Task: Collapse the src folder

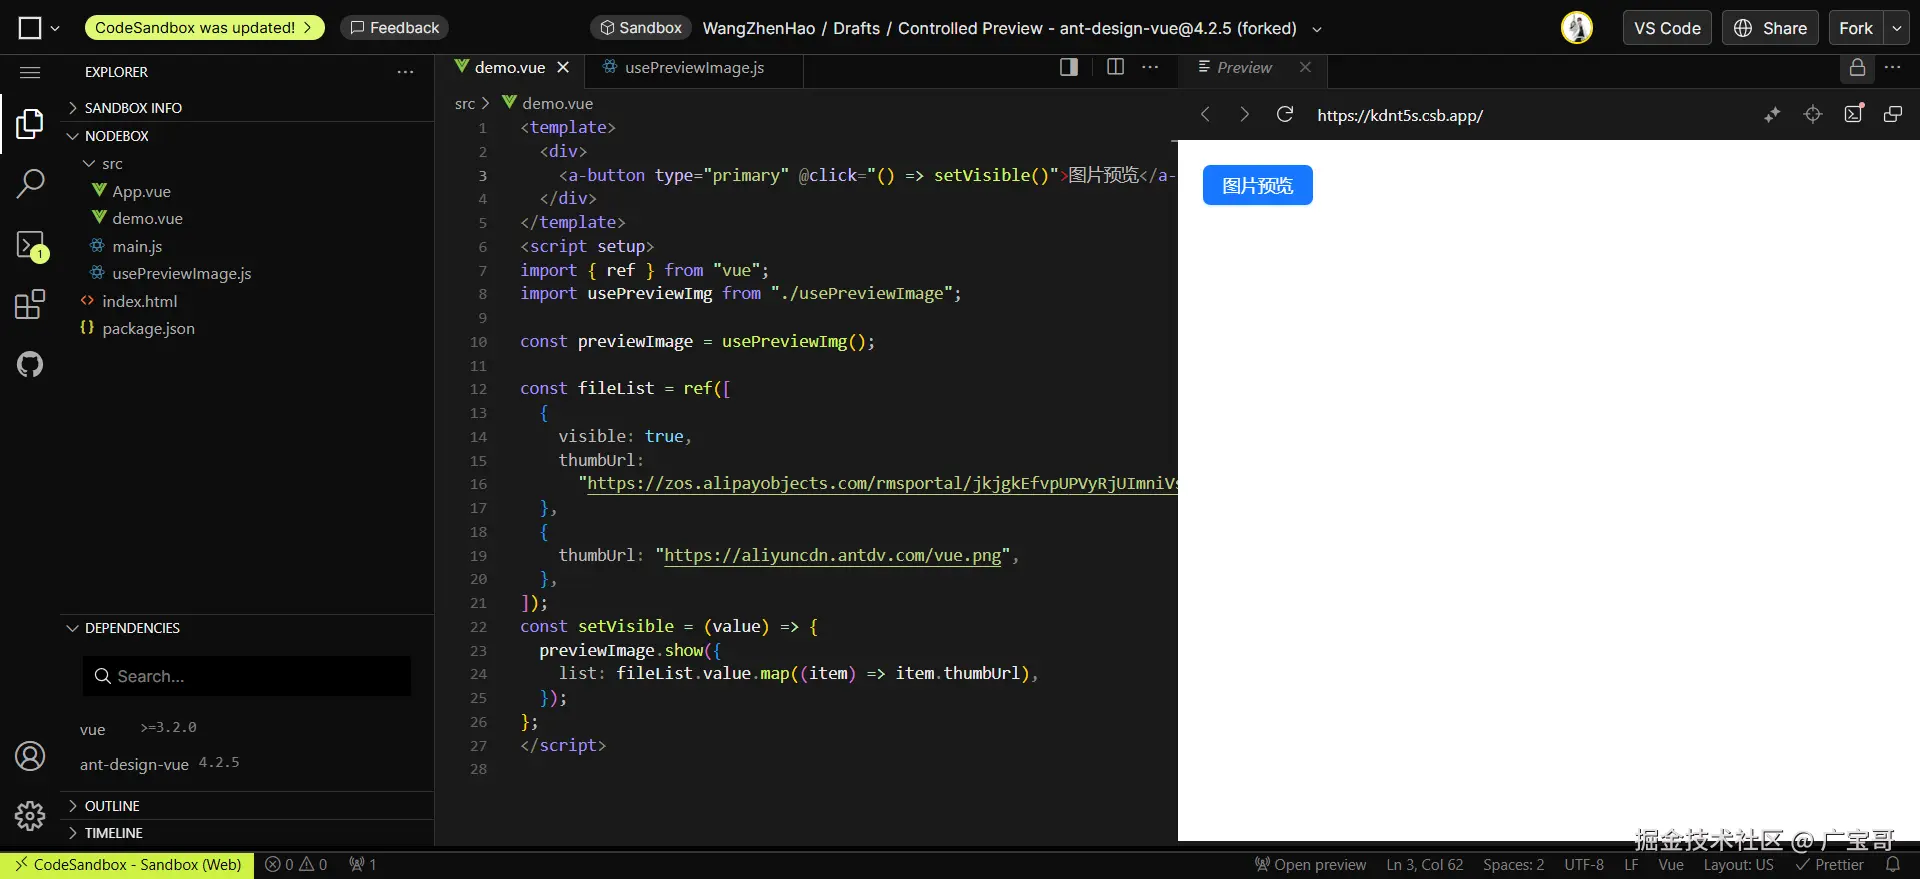Action: [248, 164]
